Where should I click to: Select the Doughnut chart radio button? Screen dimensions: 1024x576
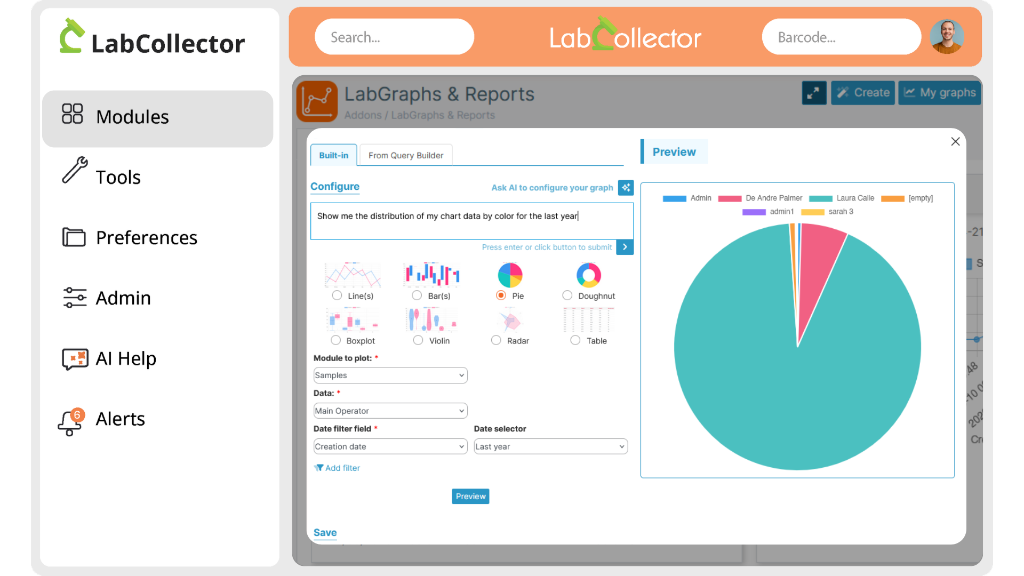point(567,296)
